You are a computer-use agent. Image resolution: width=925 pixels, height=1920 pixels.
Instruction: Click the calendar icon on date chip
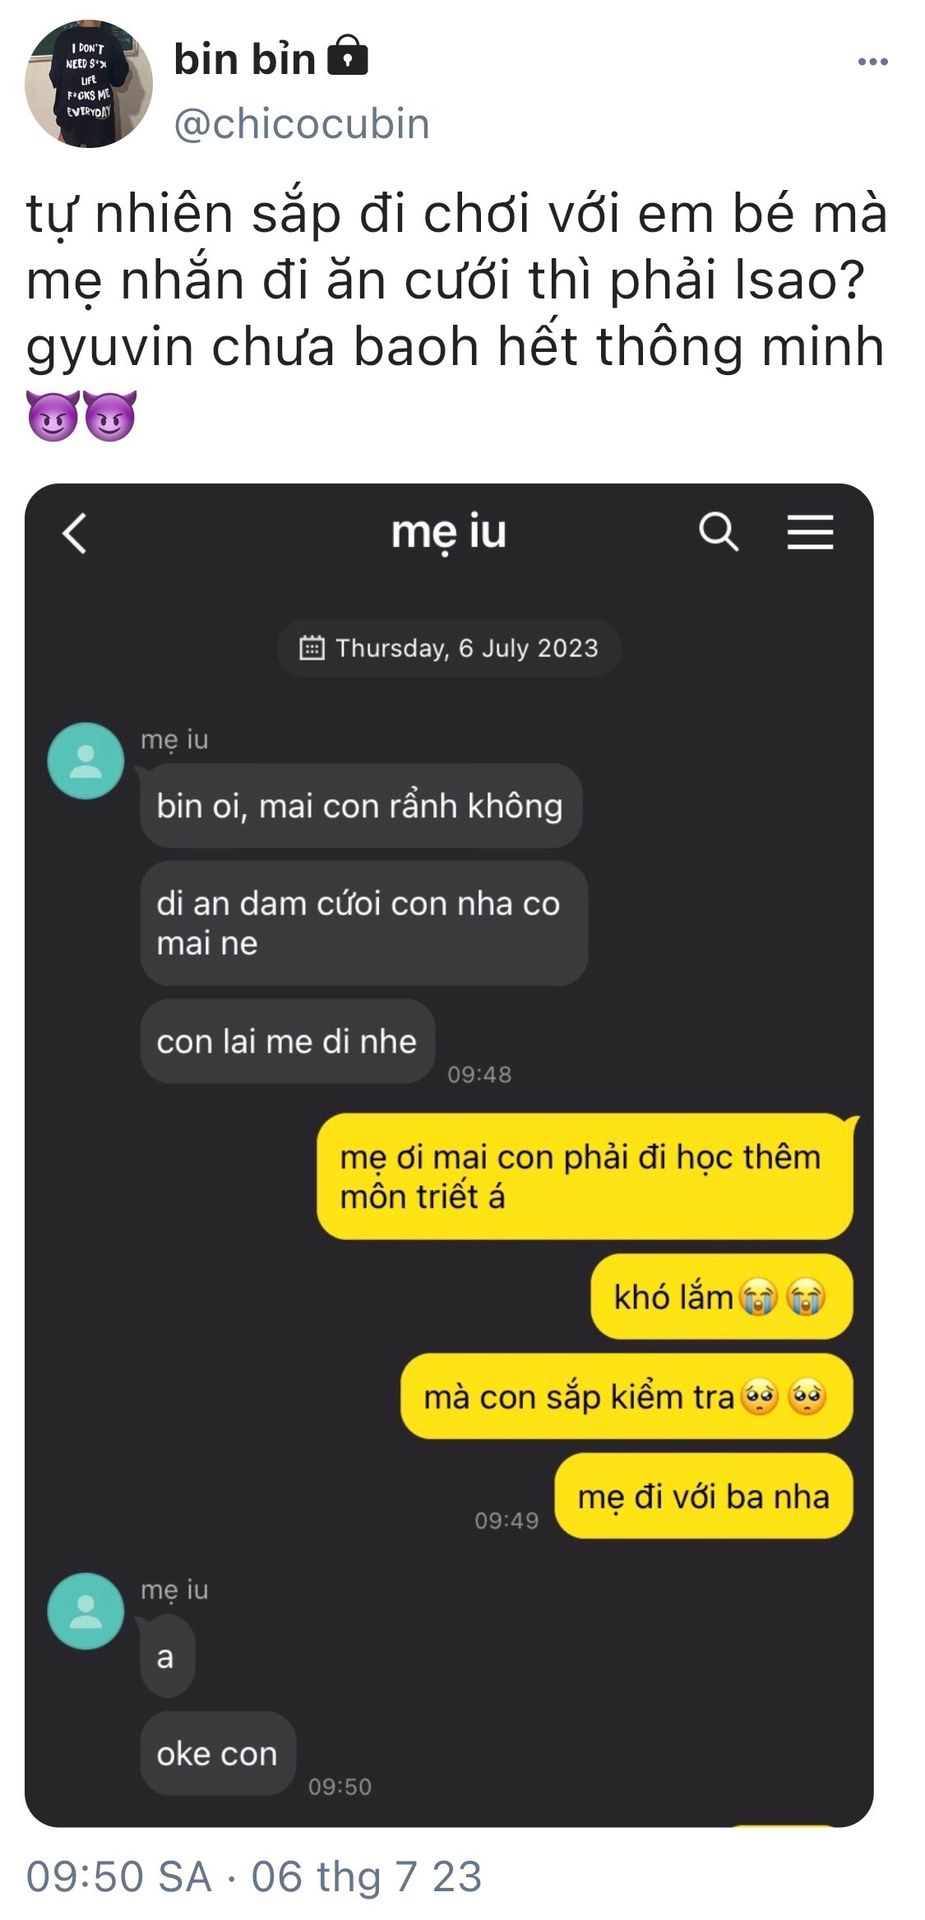[x=312, y=648]
